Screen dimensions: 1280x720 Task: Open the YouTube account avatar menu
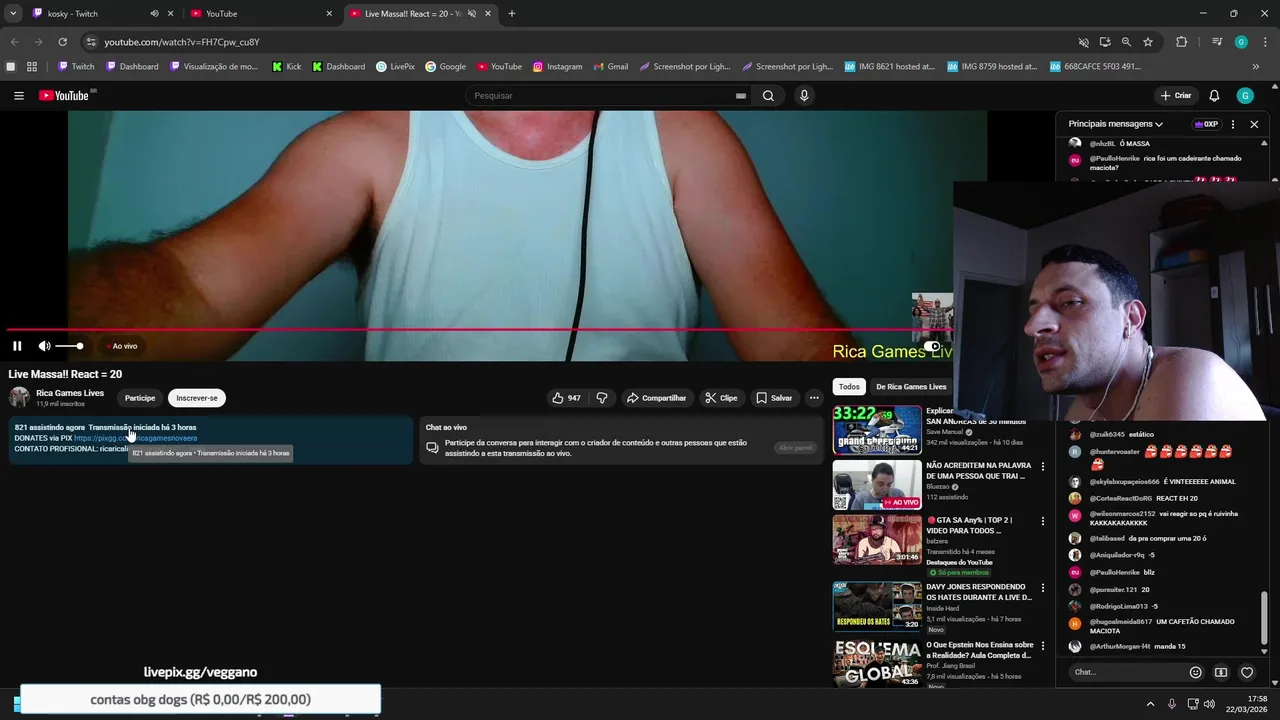1245,96
